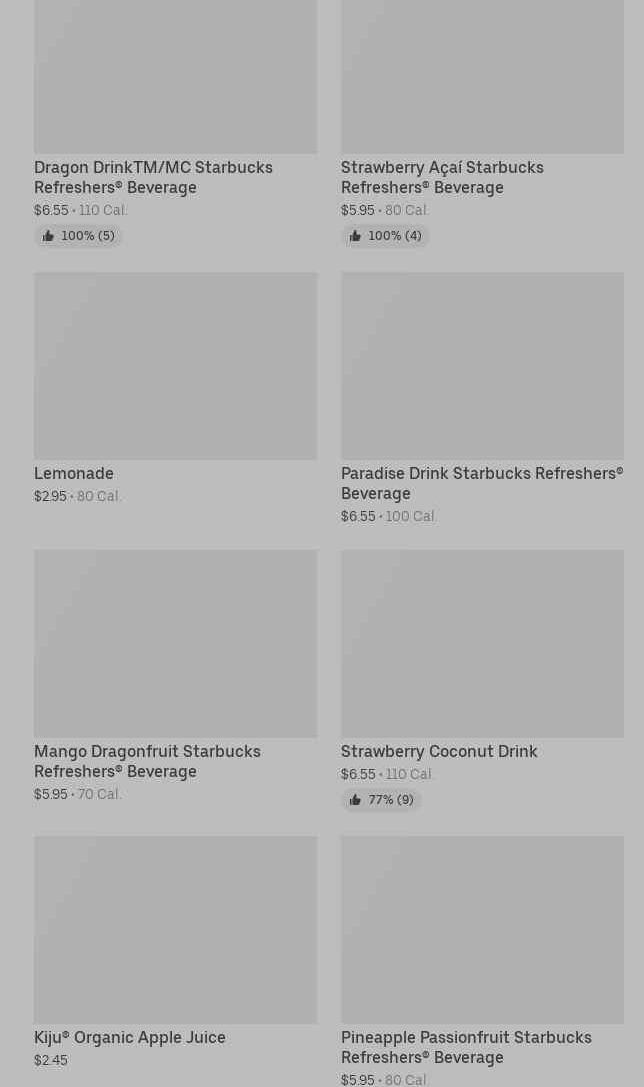This screenshot has height=1087, width=644.
Task: Open the Lemonade product image
Action: pyautogui.click(x=175, y=366)
